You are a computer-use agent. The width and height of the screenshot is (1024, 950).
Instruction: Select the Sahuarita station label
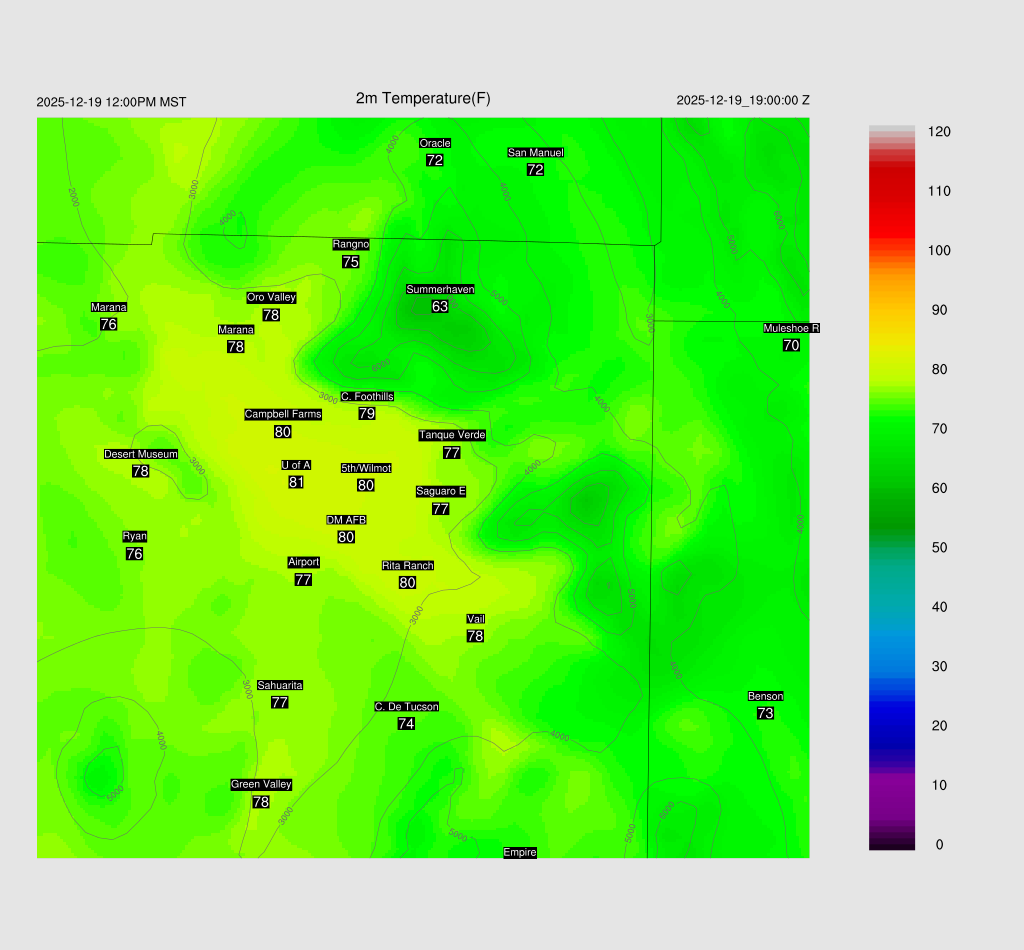(x=280, y=685)
